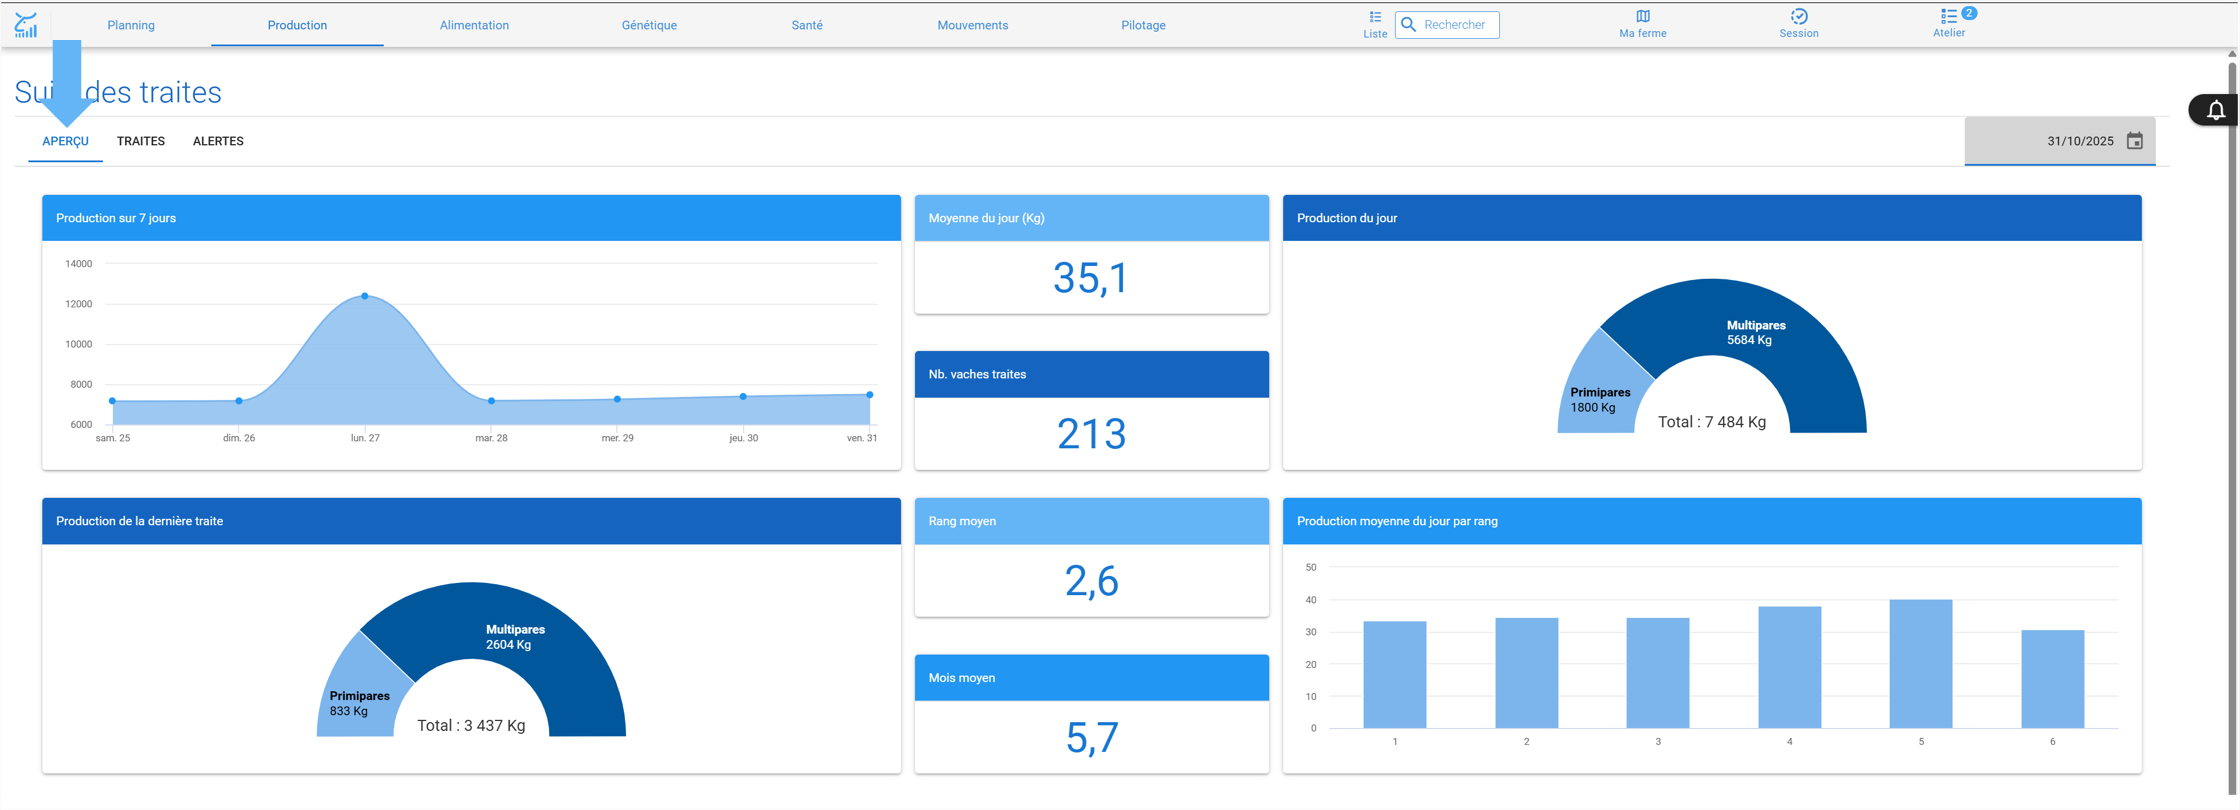Click the bar for rang 5

pyautogui.click(x=1921, y=664)
